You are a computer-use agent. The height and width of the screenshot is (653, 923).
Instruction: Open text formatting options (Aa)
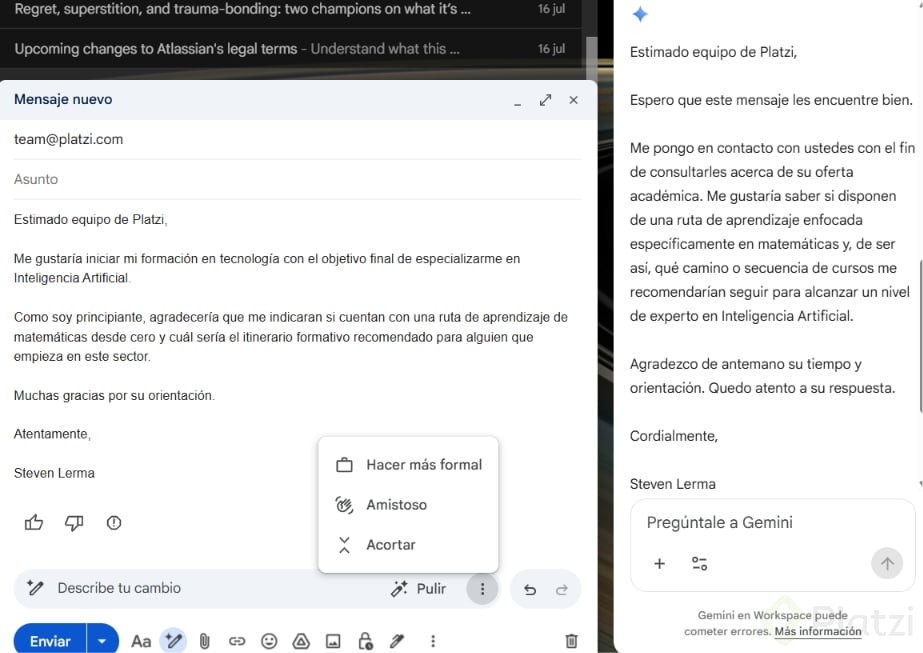pos(141,641)
